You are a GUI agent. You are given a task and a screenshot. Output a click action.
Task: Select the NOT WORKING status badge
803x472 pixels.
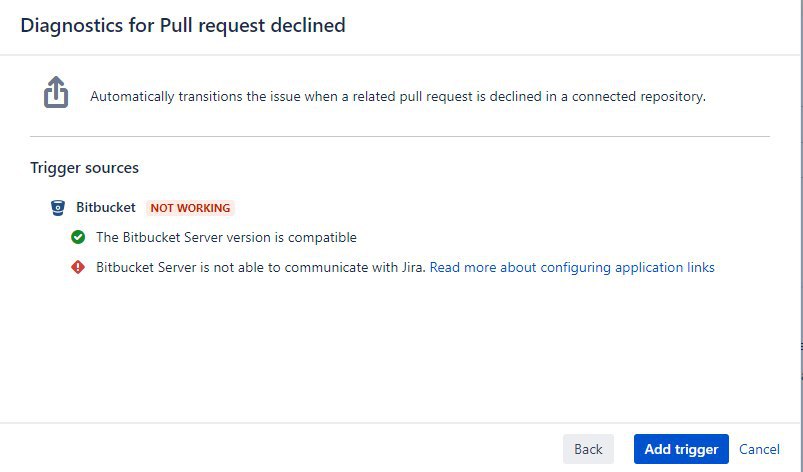190,208
